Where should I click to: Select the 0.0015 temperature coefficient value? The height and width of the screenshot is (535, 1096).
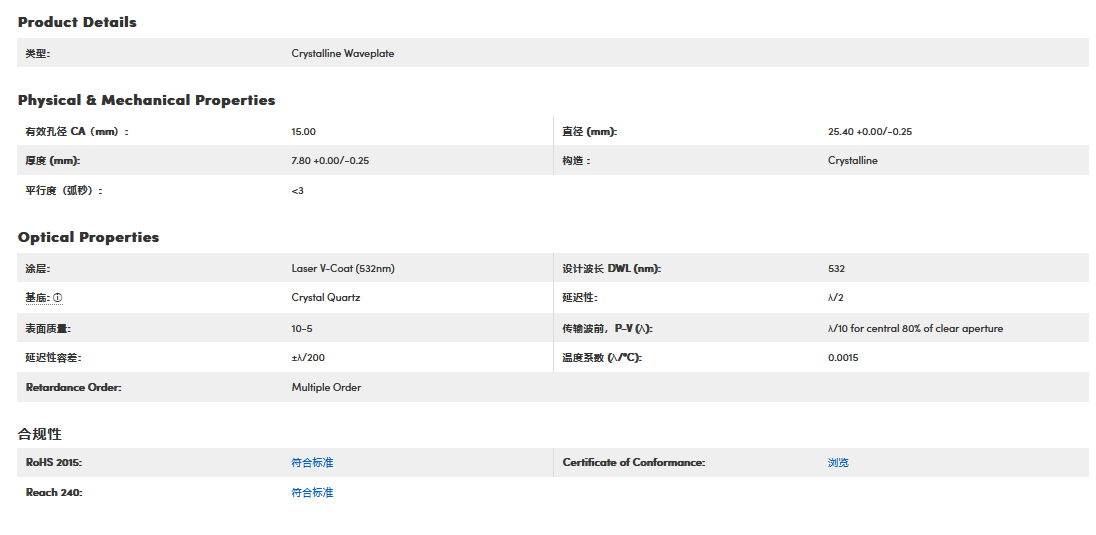tap(842, 358)
